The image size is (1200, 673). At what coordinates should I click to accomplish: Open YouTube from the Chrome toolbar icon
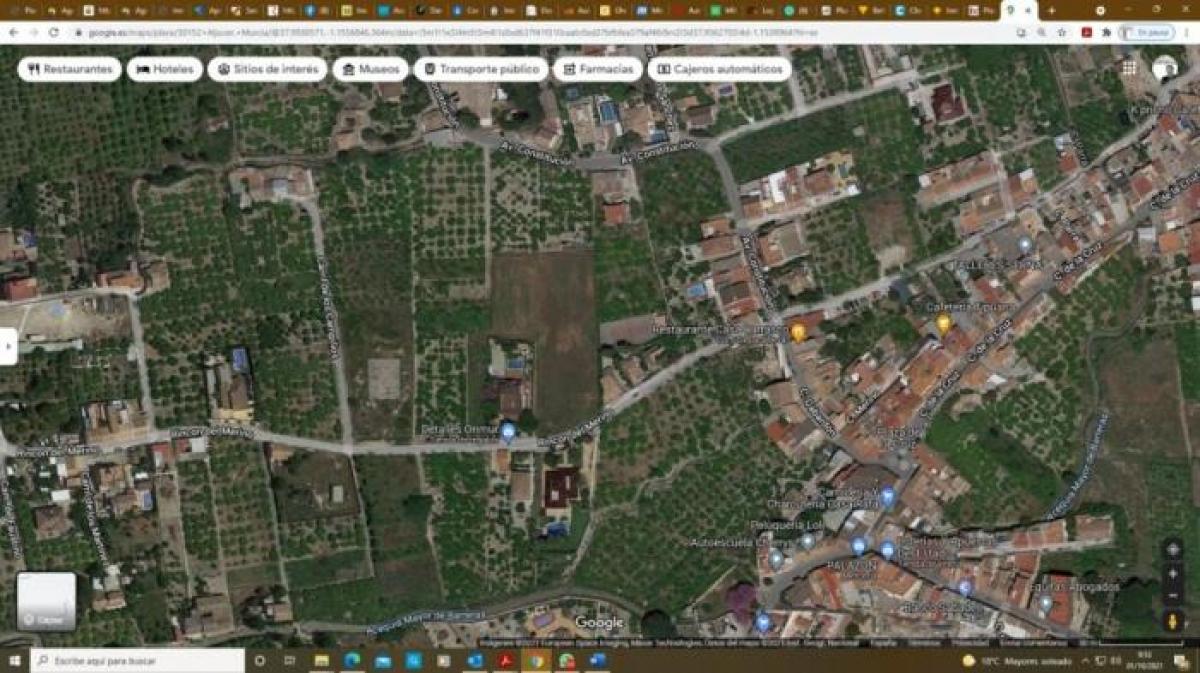click(x=1086, y=31)
